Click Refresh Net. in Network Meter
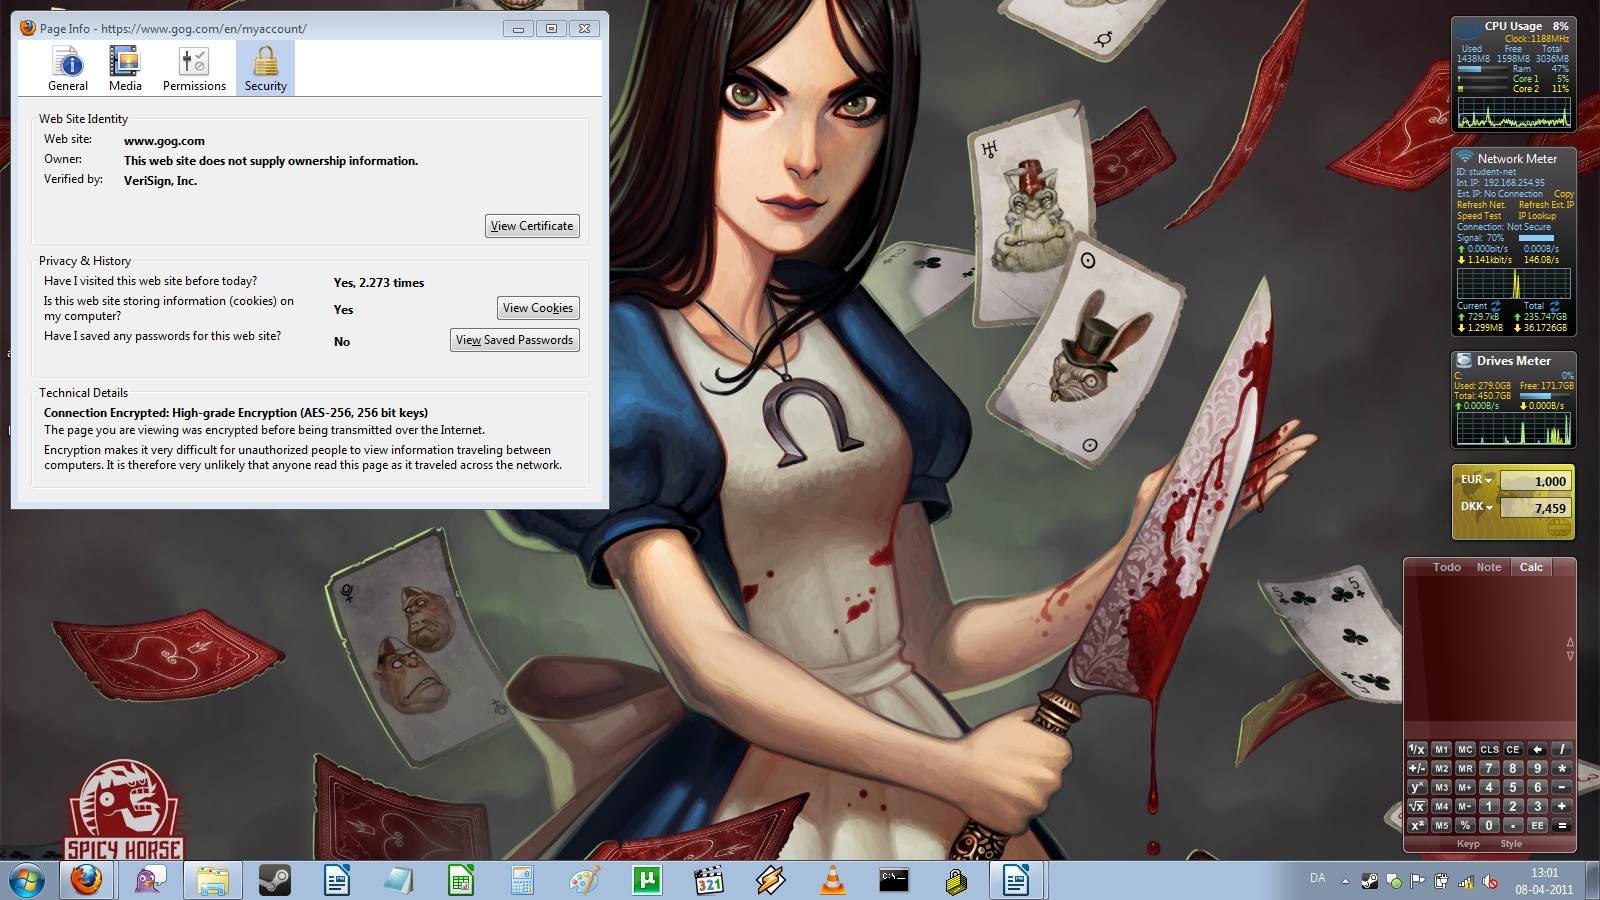 tap(1481, 205)
